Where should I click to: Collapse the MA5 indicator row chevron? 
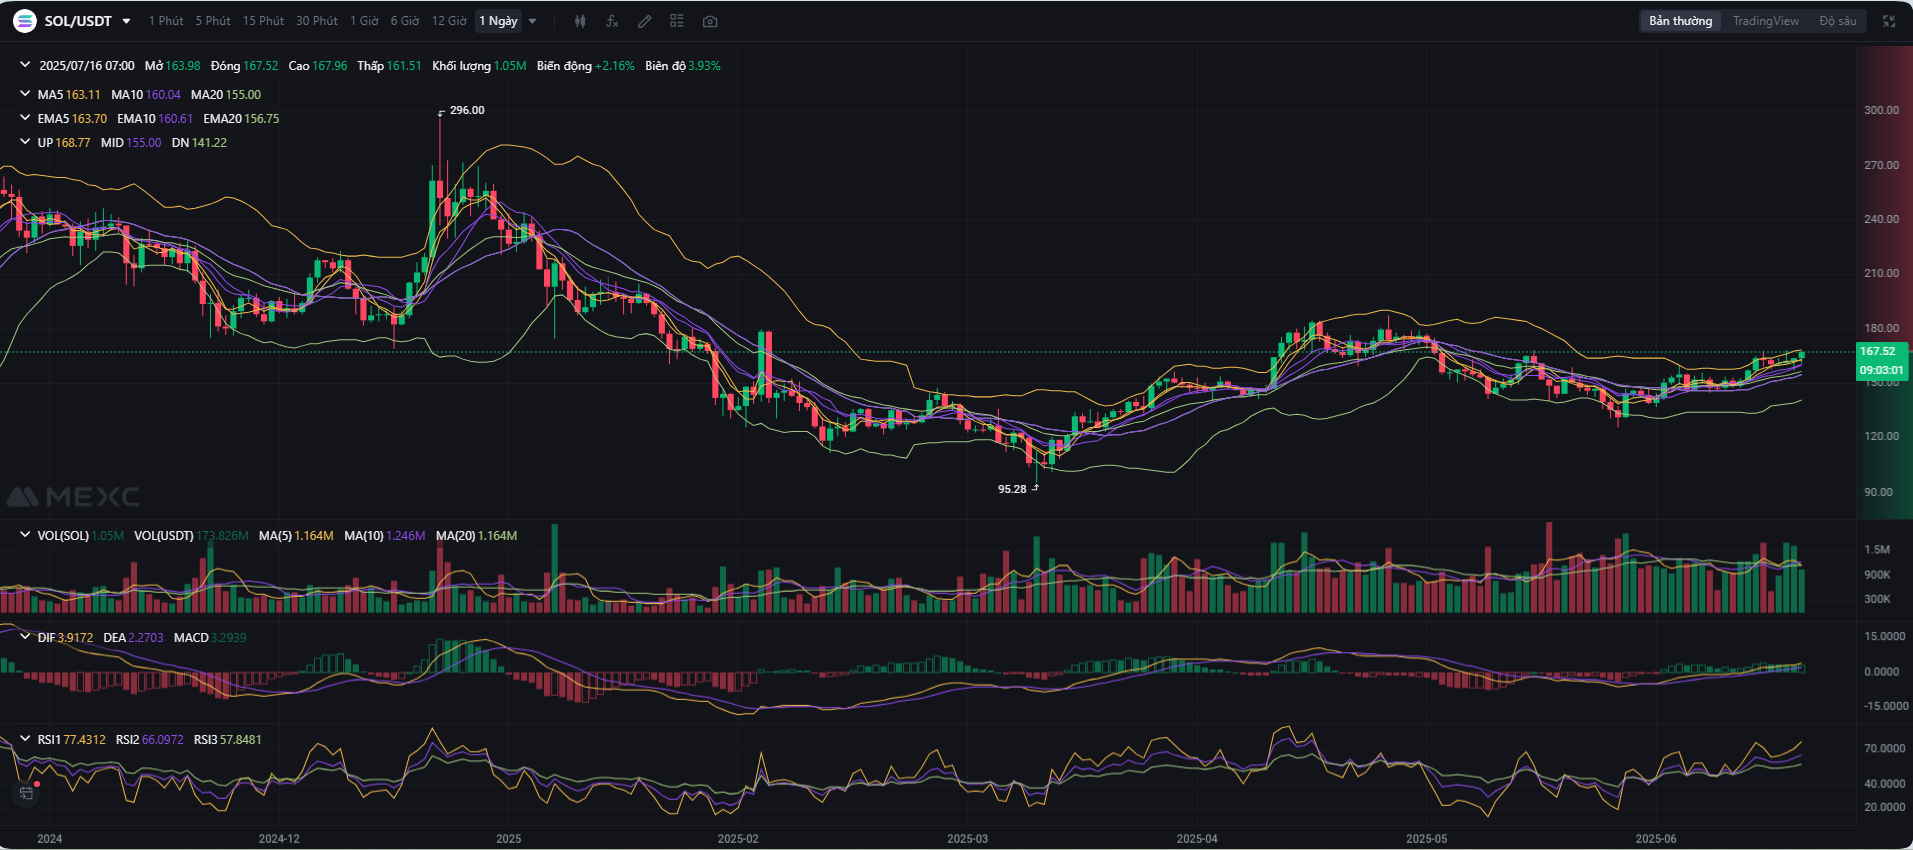(25, 94)
